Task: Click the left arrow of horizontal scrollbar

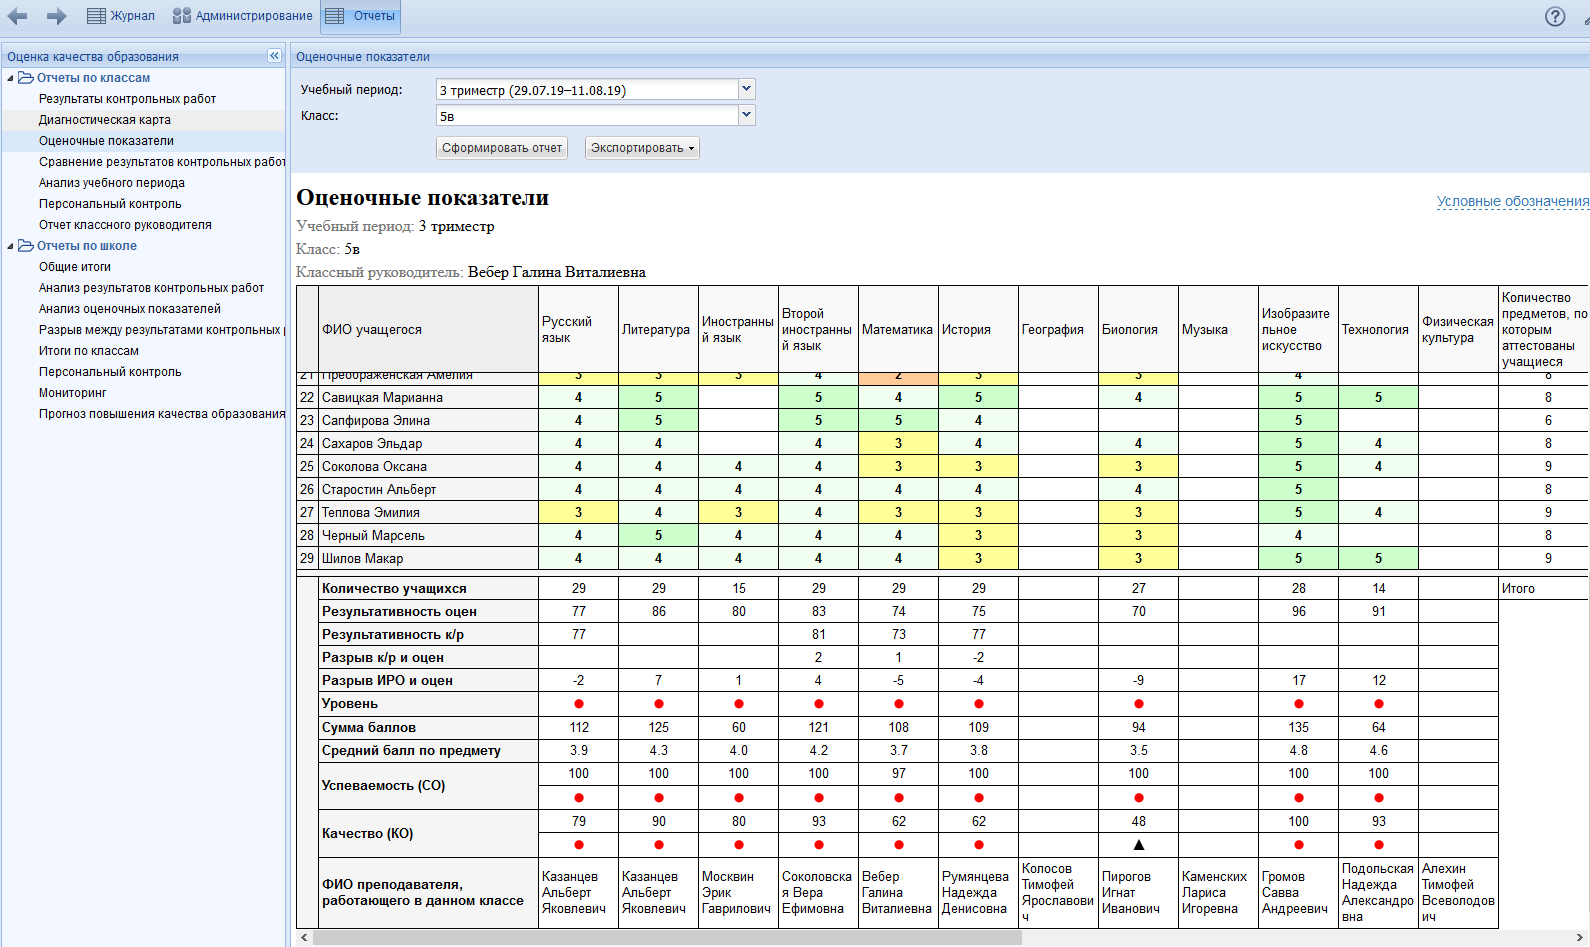Action: coord(305,938)
